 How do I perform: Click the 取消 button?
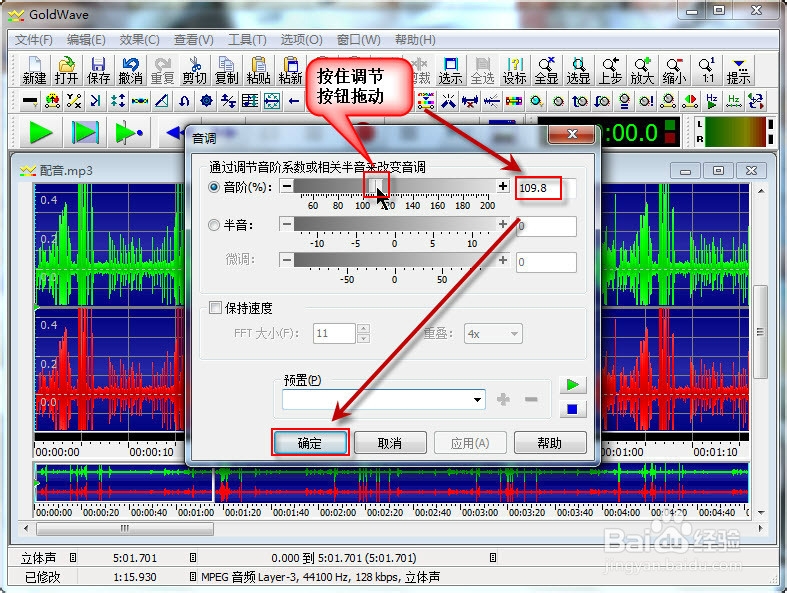pyautogui.click(x=390, y=443)
